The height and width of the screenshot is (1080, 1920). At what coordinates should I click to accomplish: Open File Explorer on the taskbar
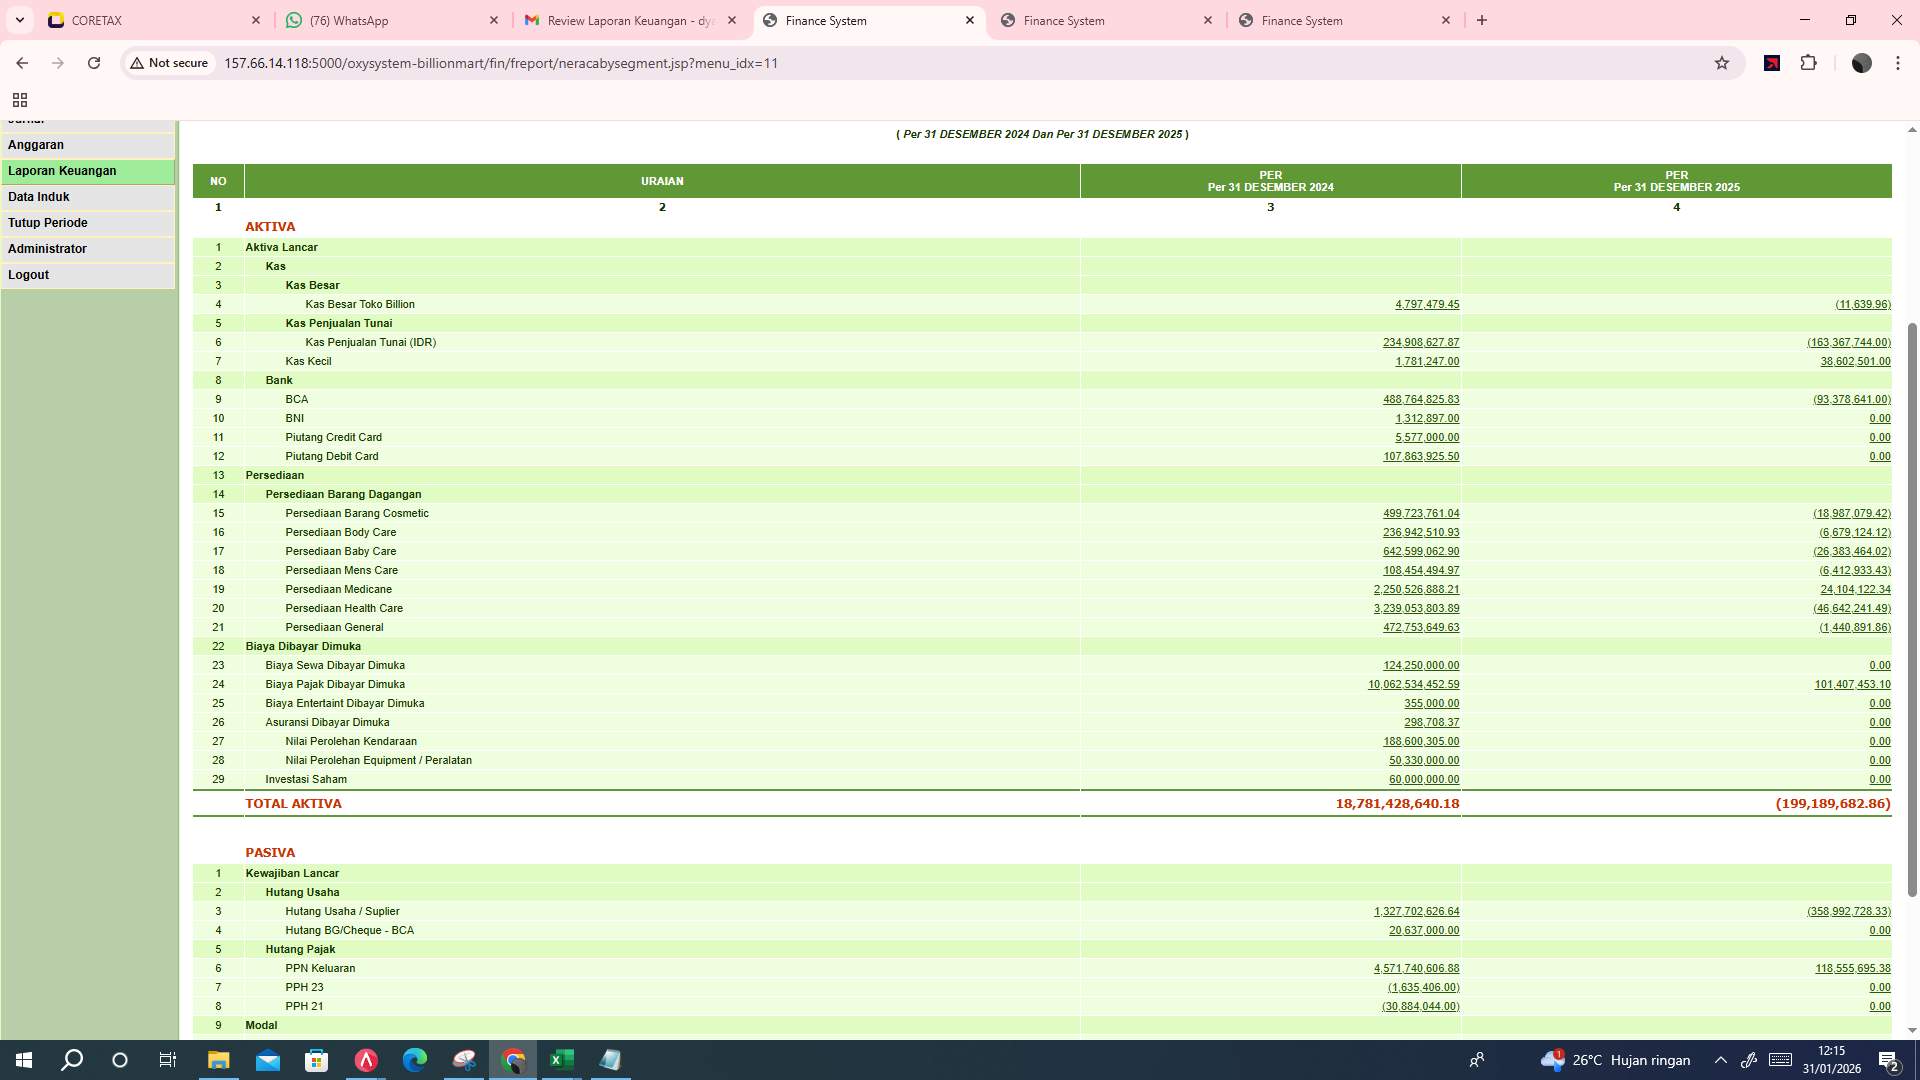(x=218, y=1060)
